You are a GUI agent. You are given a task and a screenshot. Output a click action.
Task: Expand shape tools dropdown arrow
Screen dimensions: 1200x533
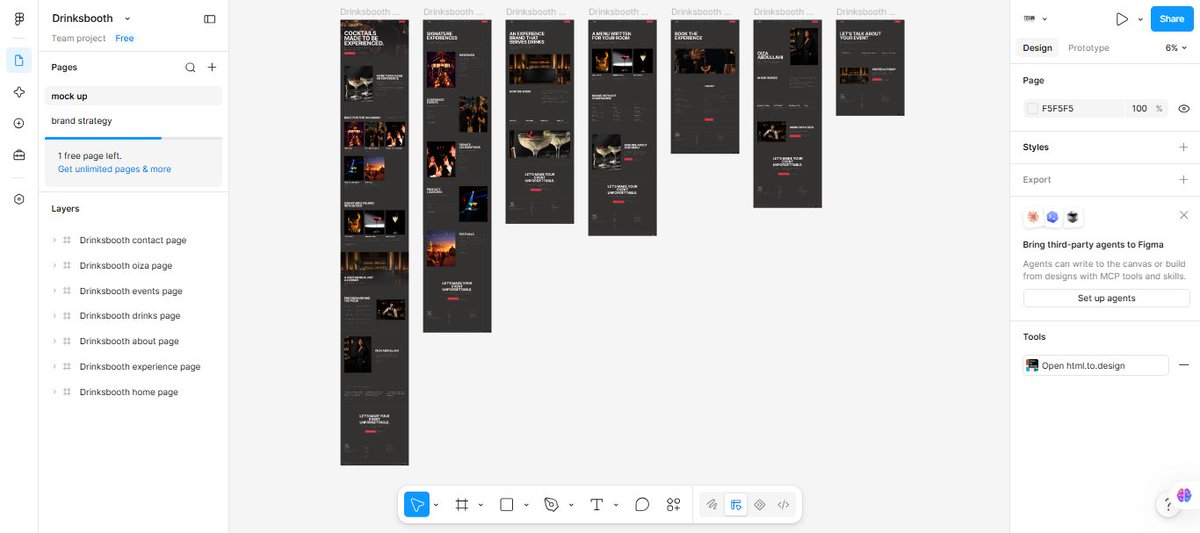pyautogui.click(x=526, y=505)
